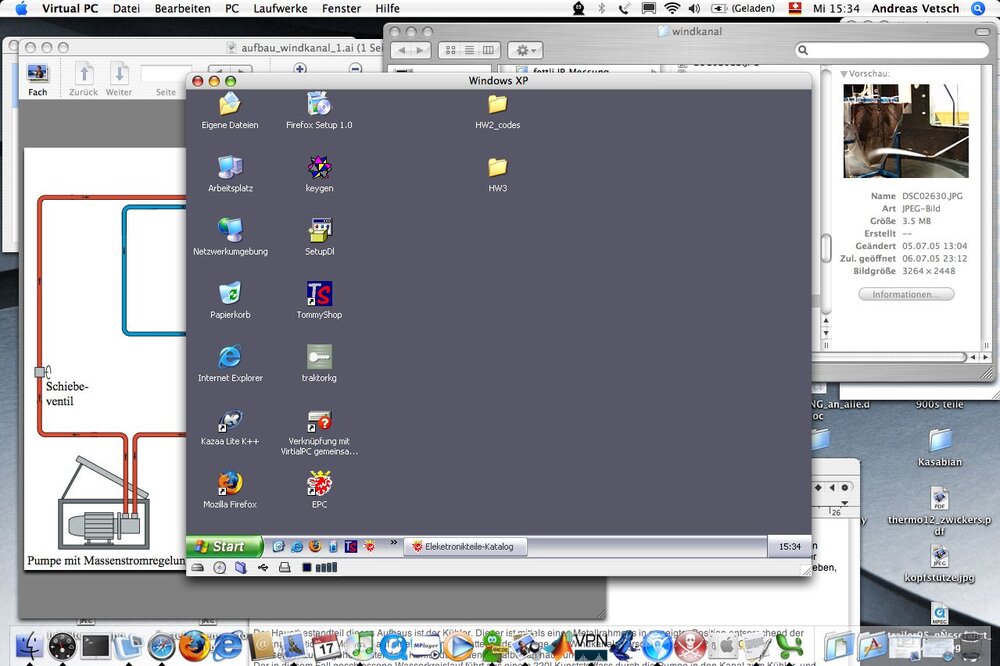Open TommyShop desktop shortcut

[319, 299]
